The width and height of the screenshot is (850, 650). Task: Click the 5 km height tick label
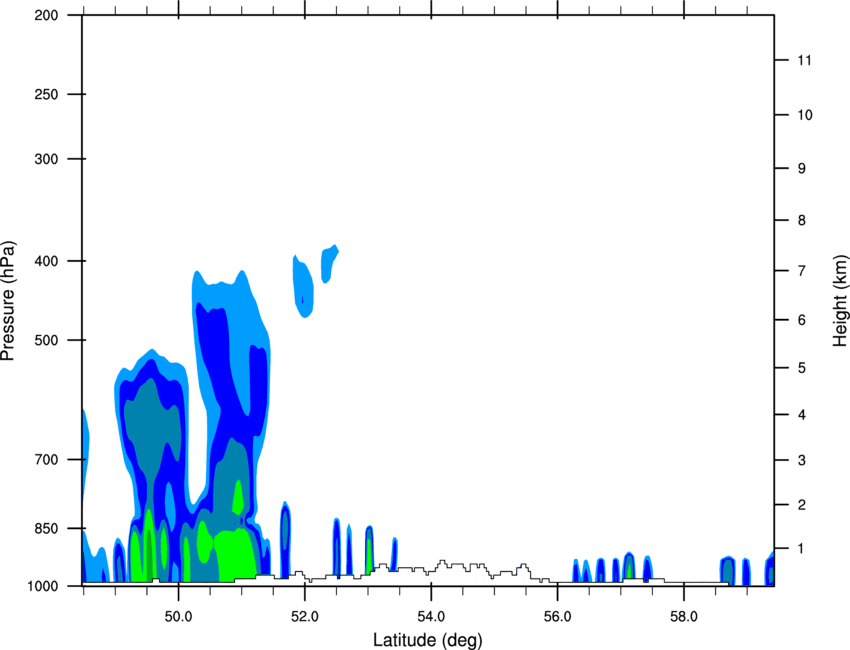pos(802,368)
